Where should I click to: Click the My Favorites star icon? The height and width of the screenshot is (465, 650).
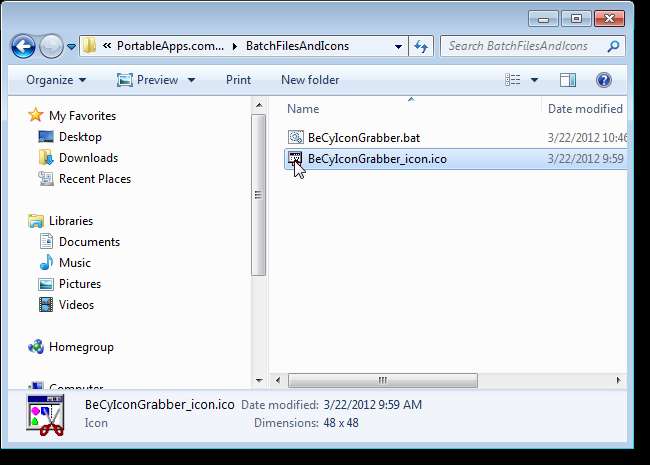36,115
